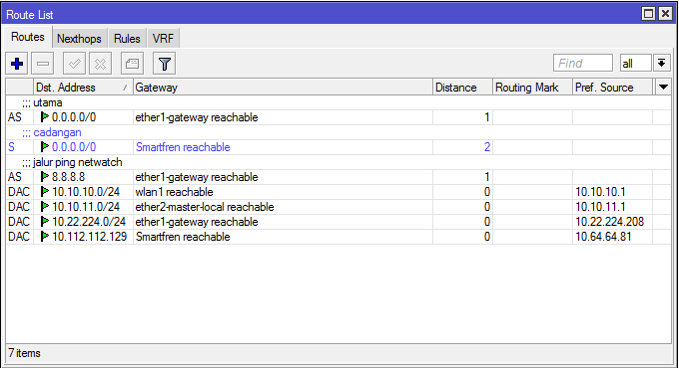The height and width of the screenshot is (368, 679).
Task: Click inside the Find search field
Action: 583,63
